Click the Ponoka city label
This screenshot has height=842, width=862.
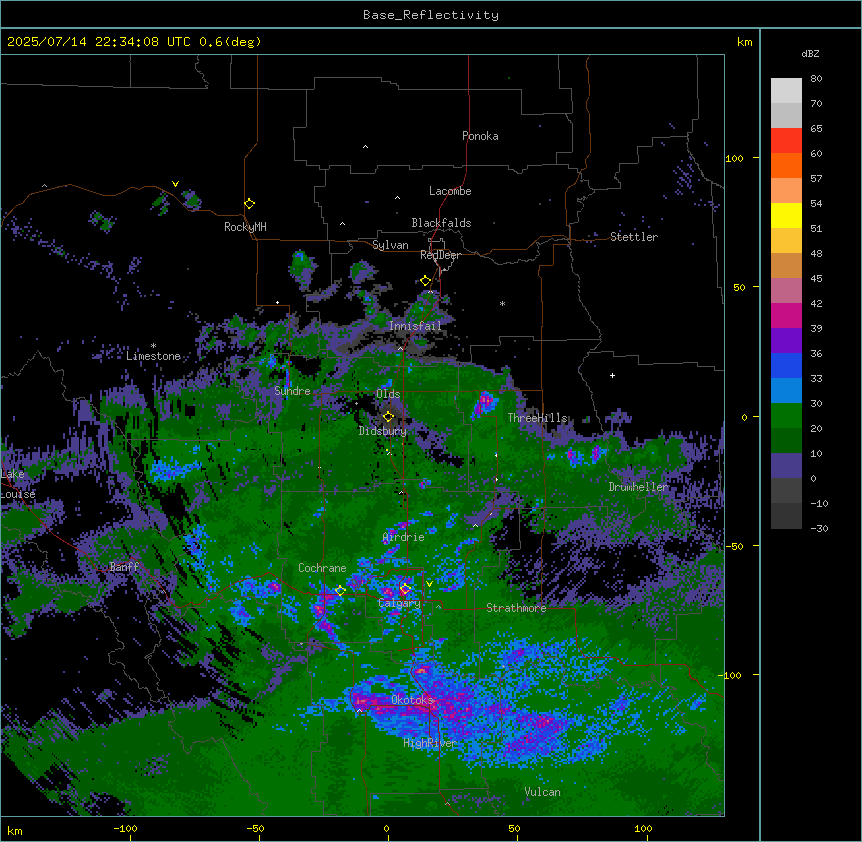pos(480,136)
